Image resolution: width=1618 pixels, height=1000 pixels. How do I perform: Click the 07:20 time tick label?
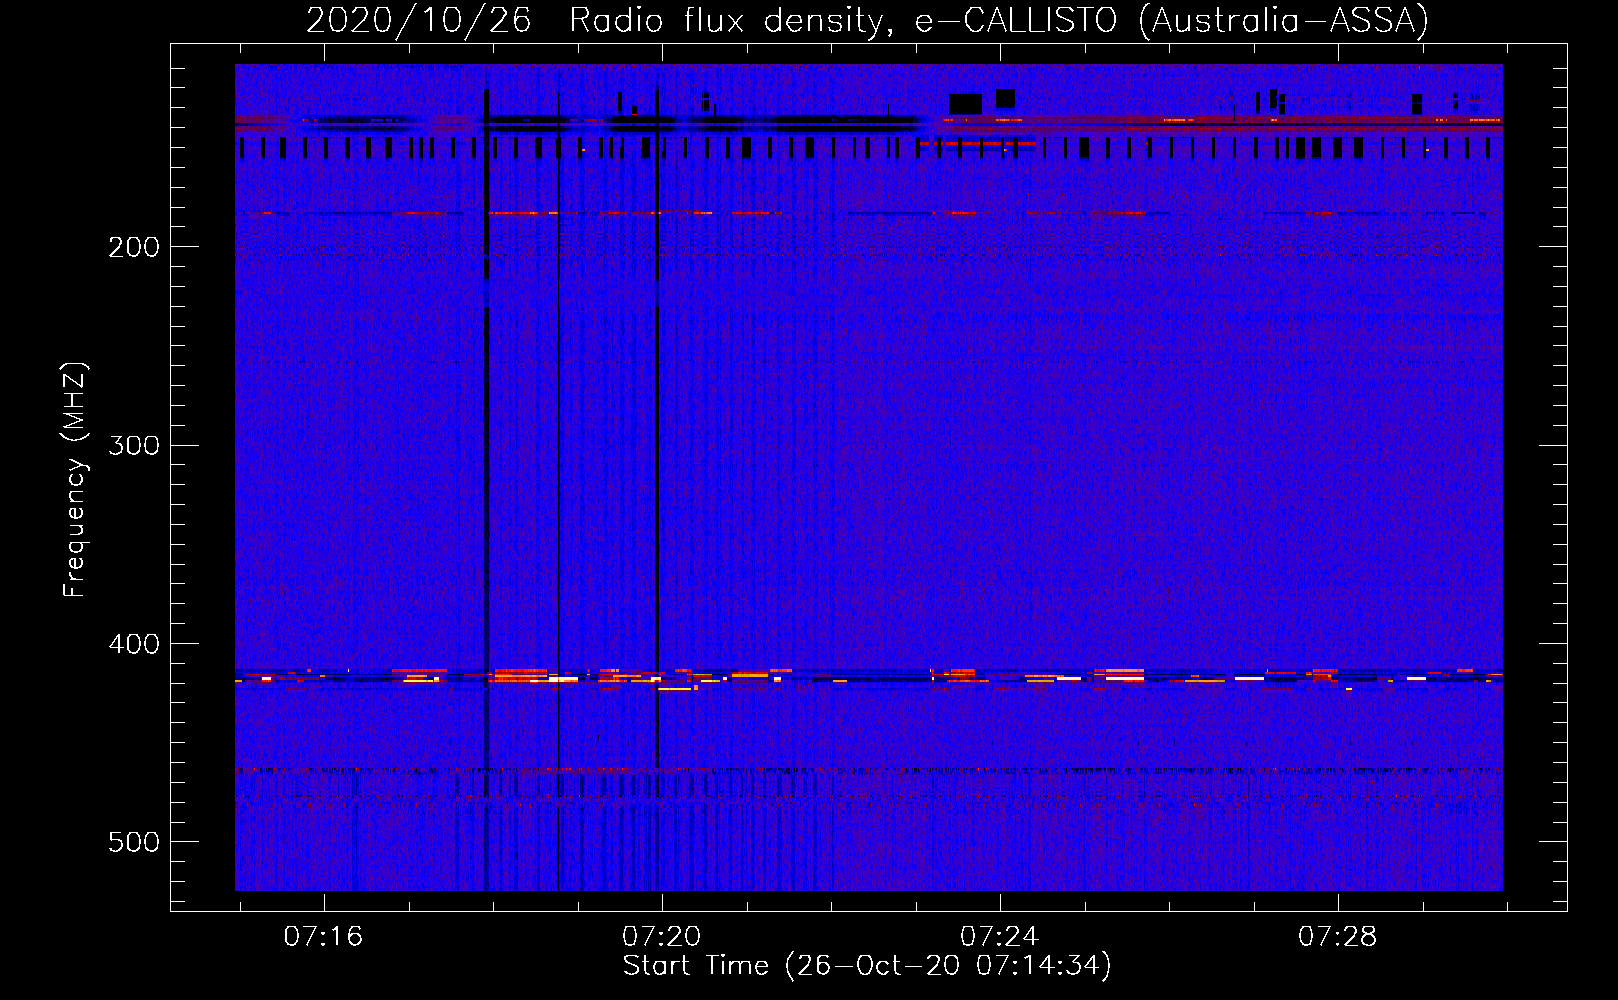coord(661,937)
